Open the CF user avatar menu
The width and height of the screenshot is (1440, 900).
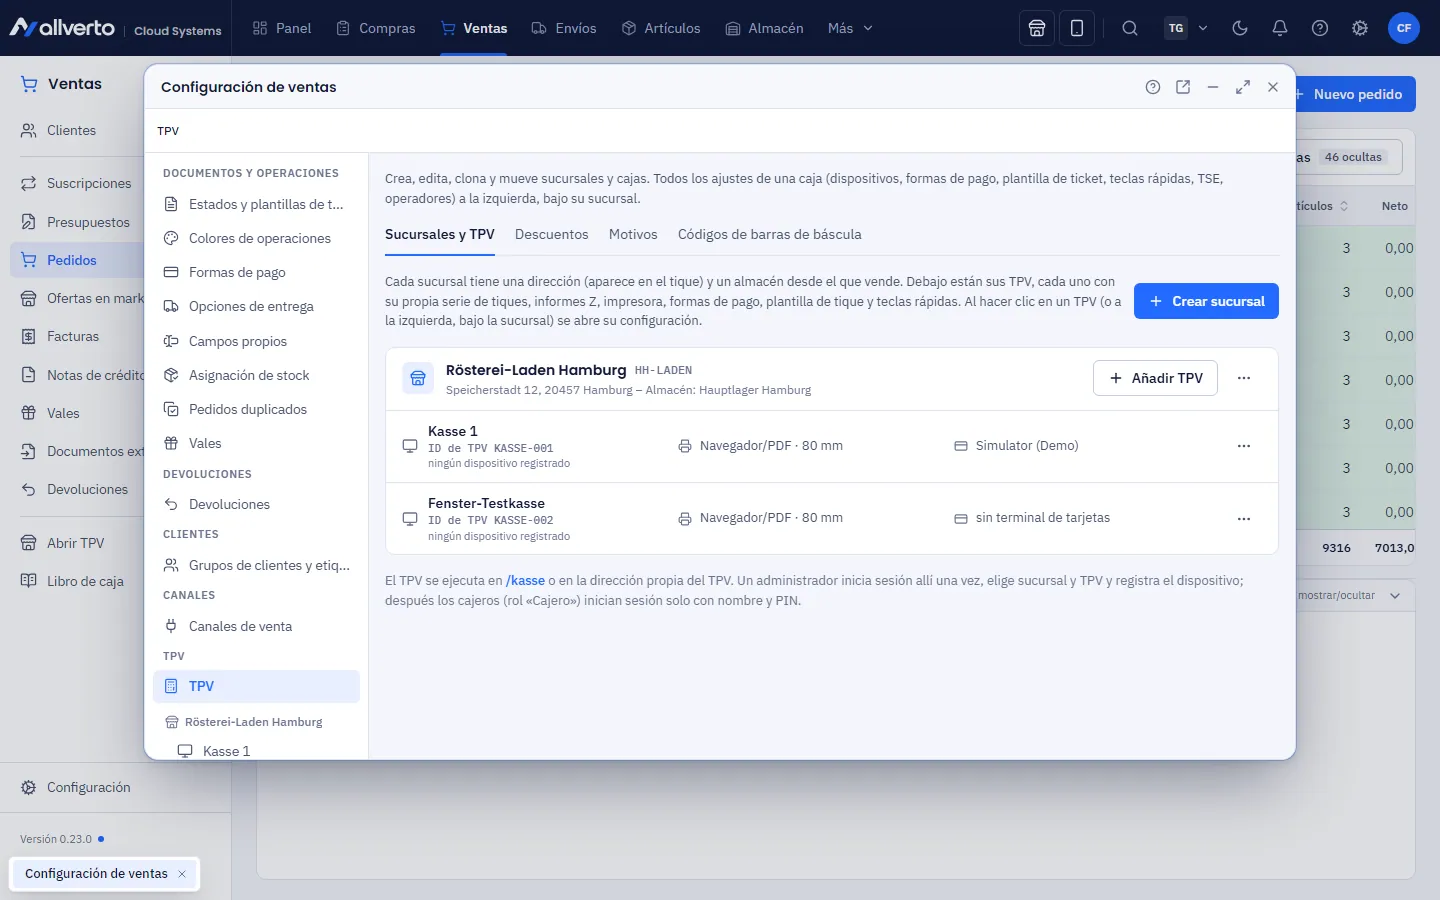click(x=1404, y=28)
